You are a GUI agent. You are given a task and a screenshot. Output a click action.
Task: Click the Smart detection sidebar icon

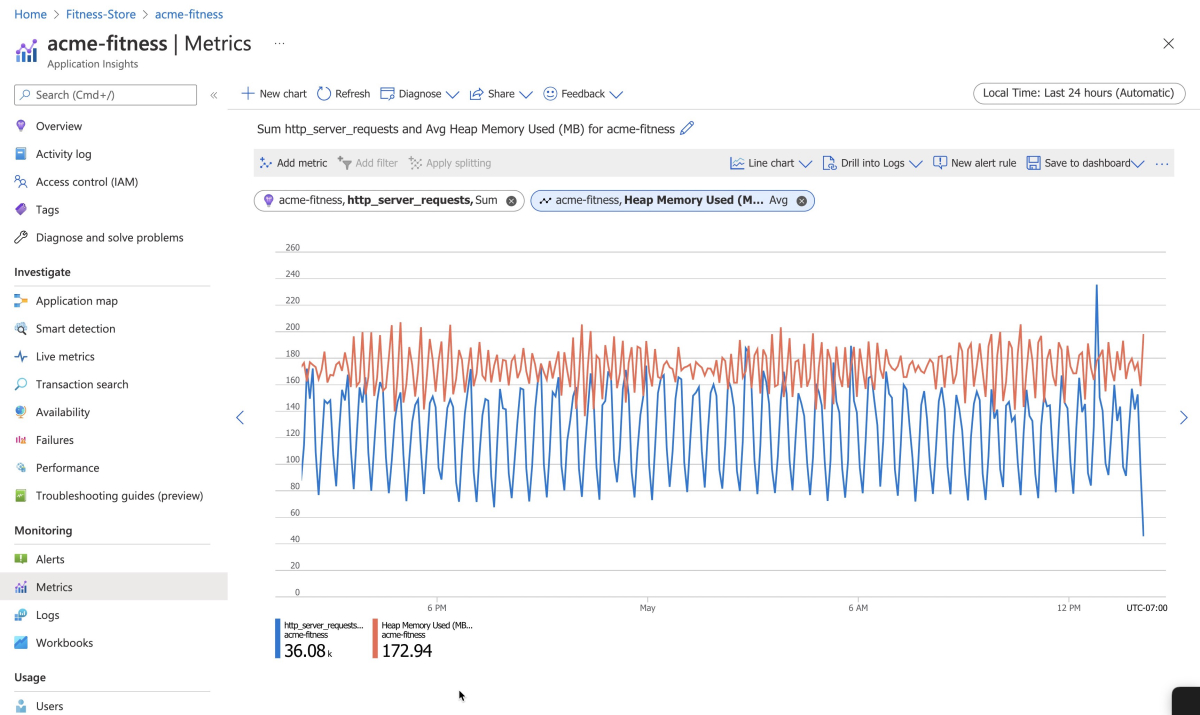click(x=21, y=329)
